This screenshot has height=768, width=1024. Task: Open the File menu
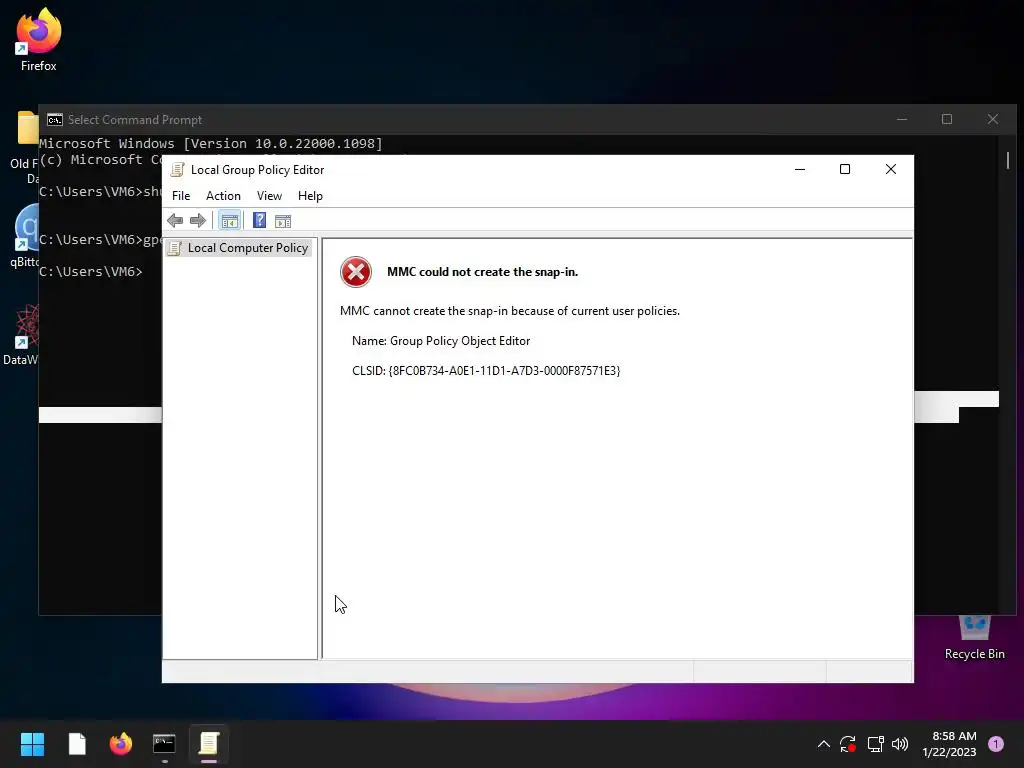181,196
